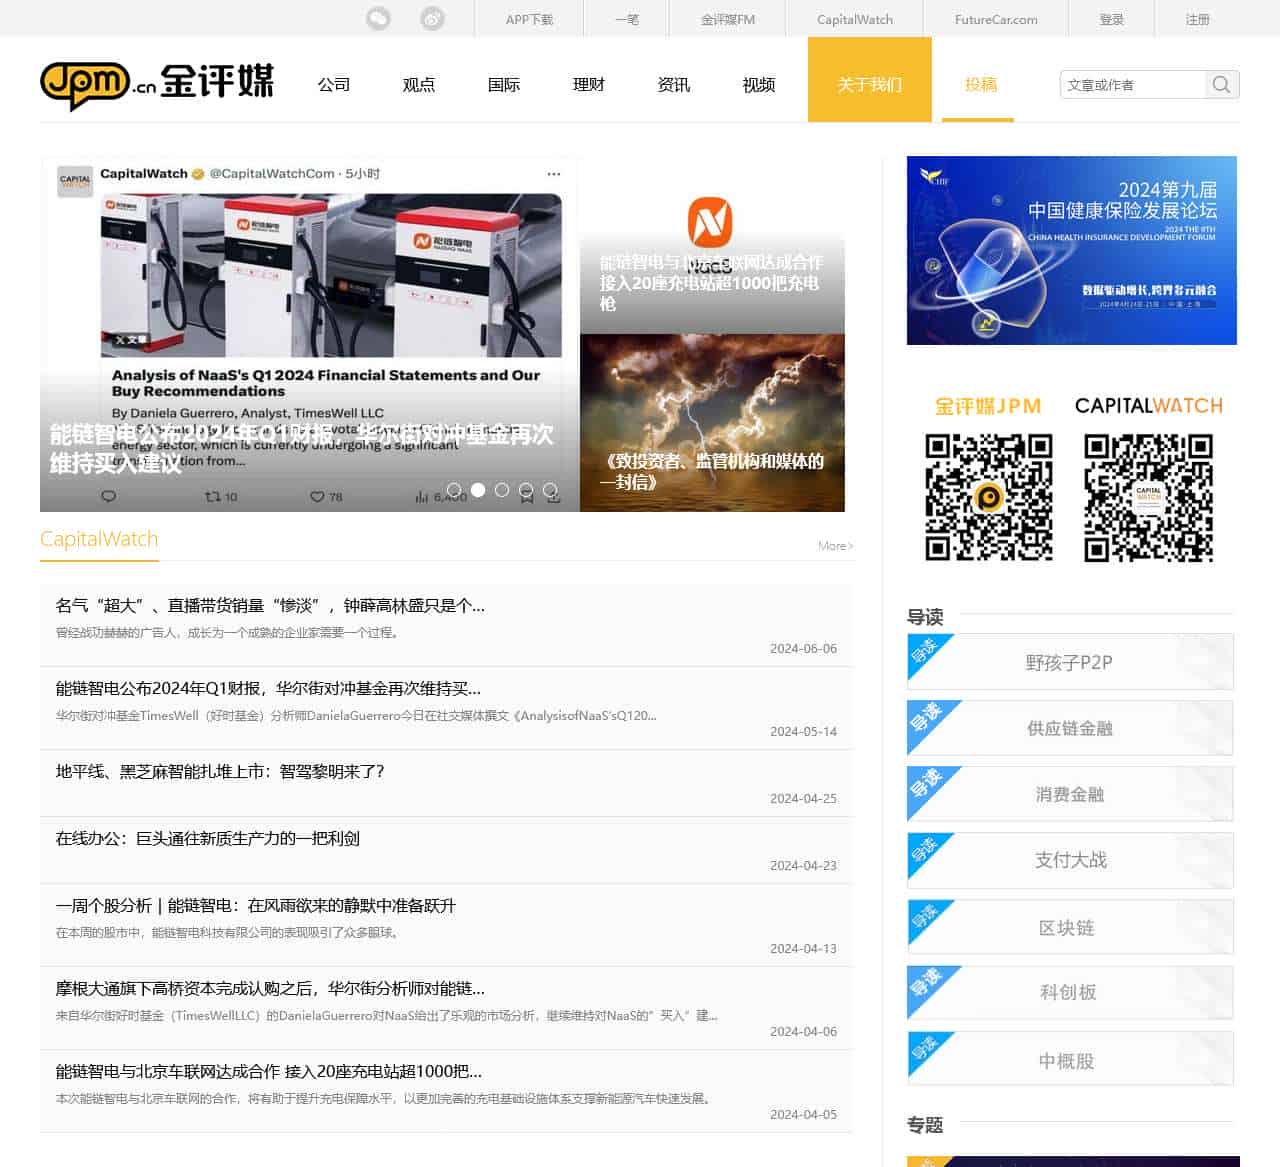Switch to the 视频 tab
This screenshot has width=1280, height=1167.
click(x=758, y=85)
